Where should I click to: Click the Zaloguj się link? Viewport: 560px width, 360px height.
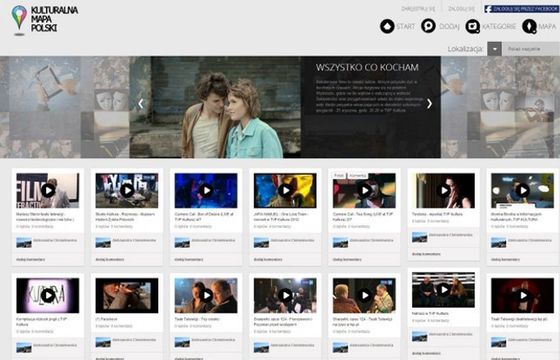point(461,9)
